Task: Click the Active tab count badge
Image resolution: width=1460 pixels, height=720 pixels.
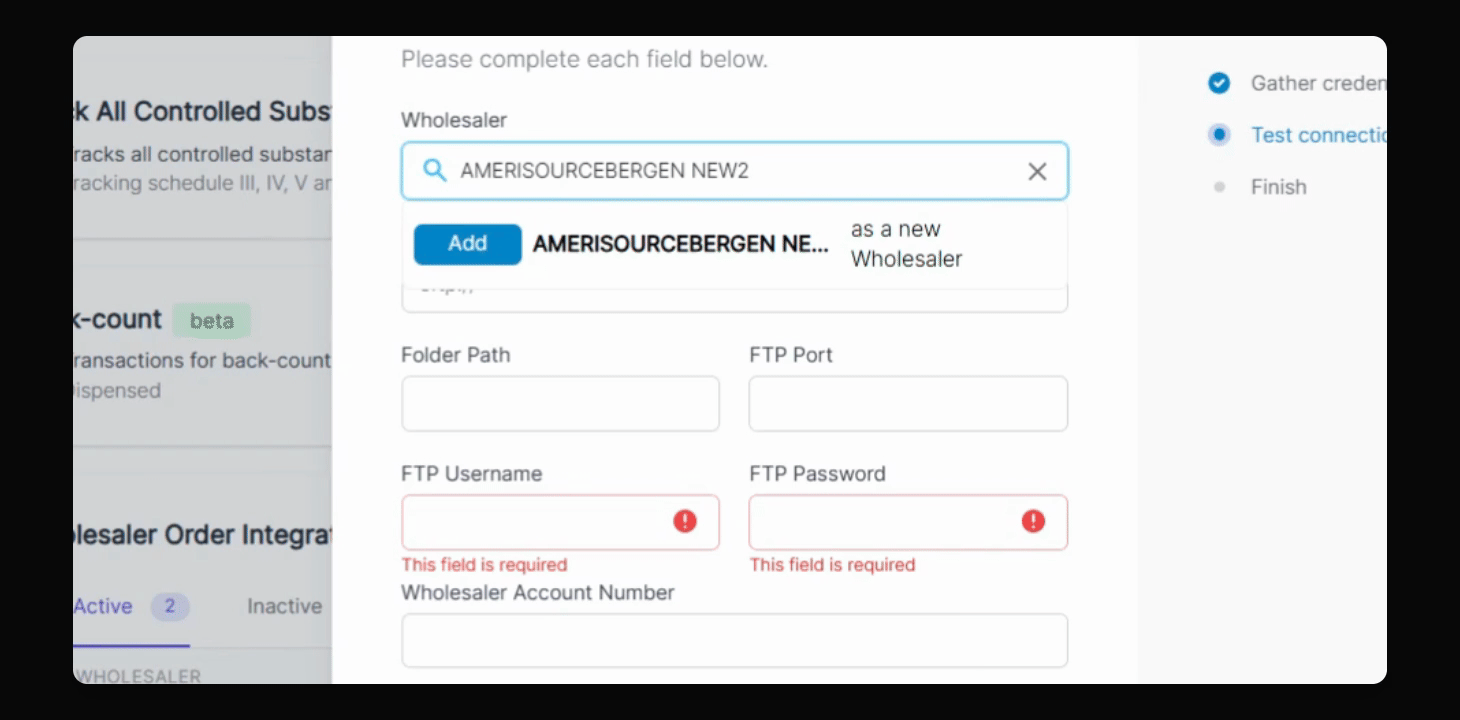Action: tap(170, 606)
